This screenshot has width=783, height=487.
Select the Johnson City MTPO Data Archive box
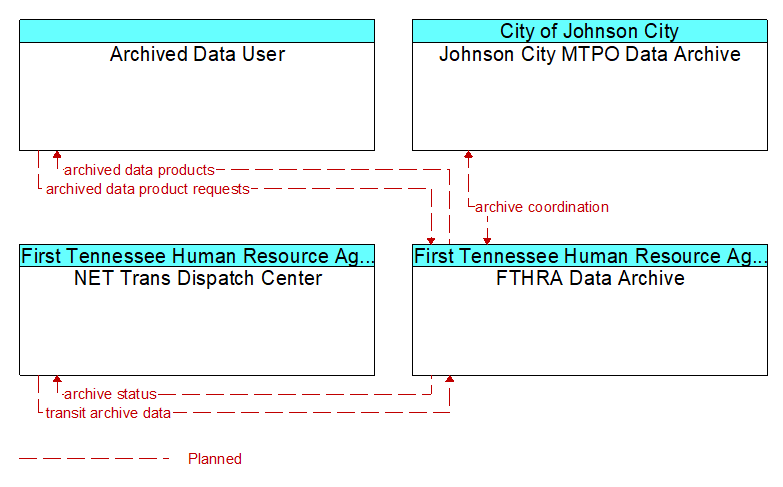pyautogui.click(x=590, y=85)
